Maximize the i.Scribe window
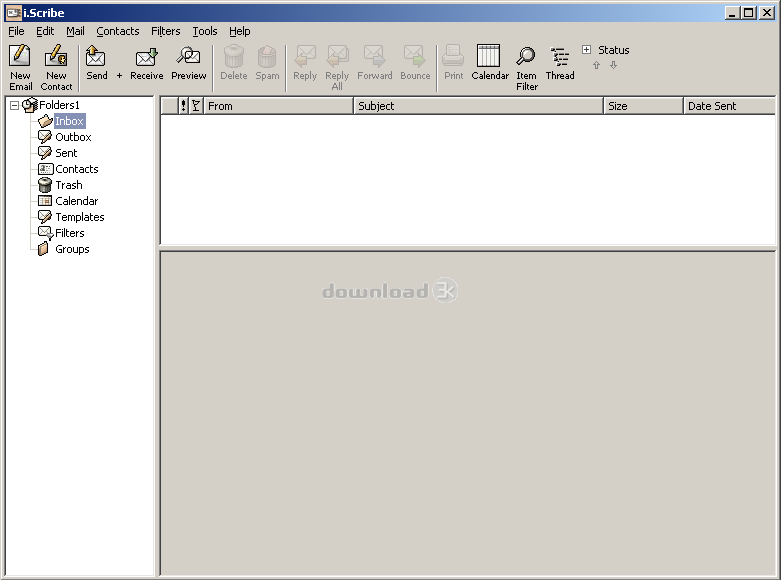 click(749, 12)
